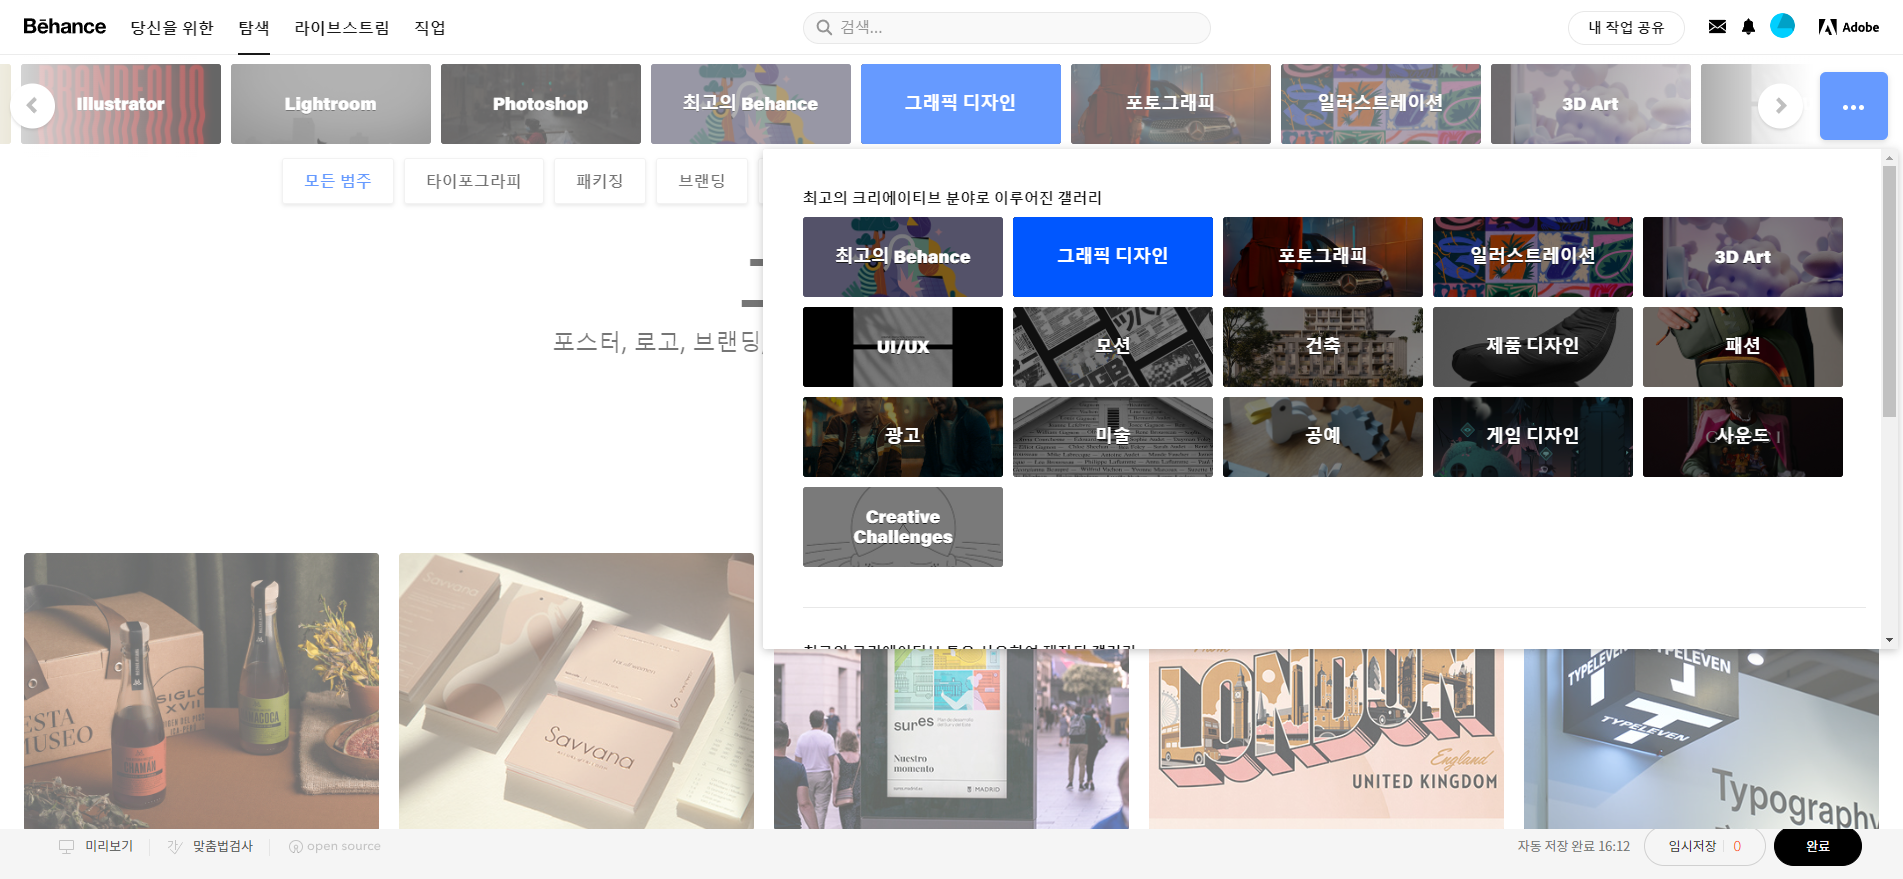Open the messages envelope icon
This screenshot has width=1903, height=879.
tap(1717, 27)
